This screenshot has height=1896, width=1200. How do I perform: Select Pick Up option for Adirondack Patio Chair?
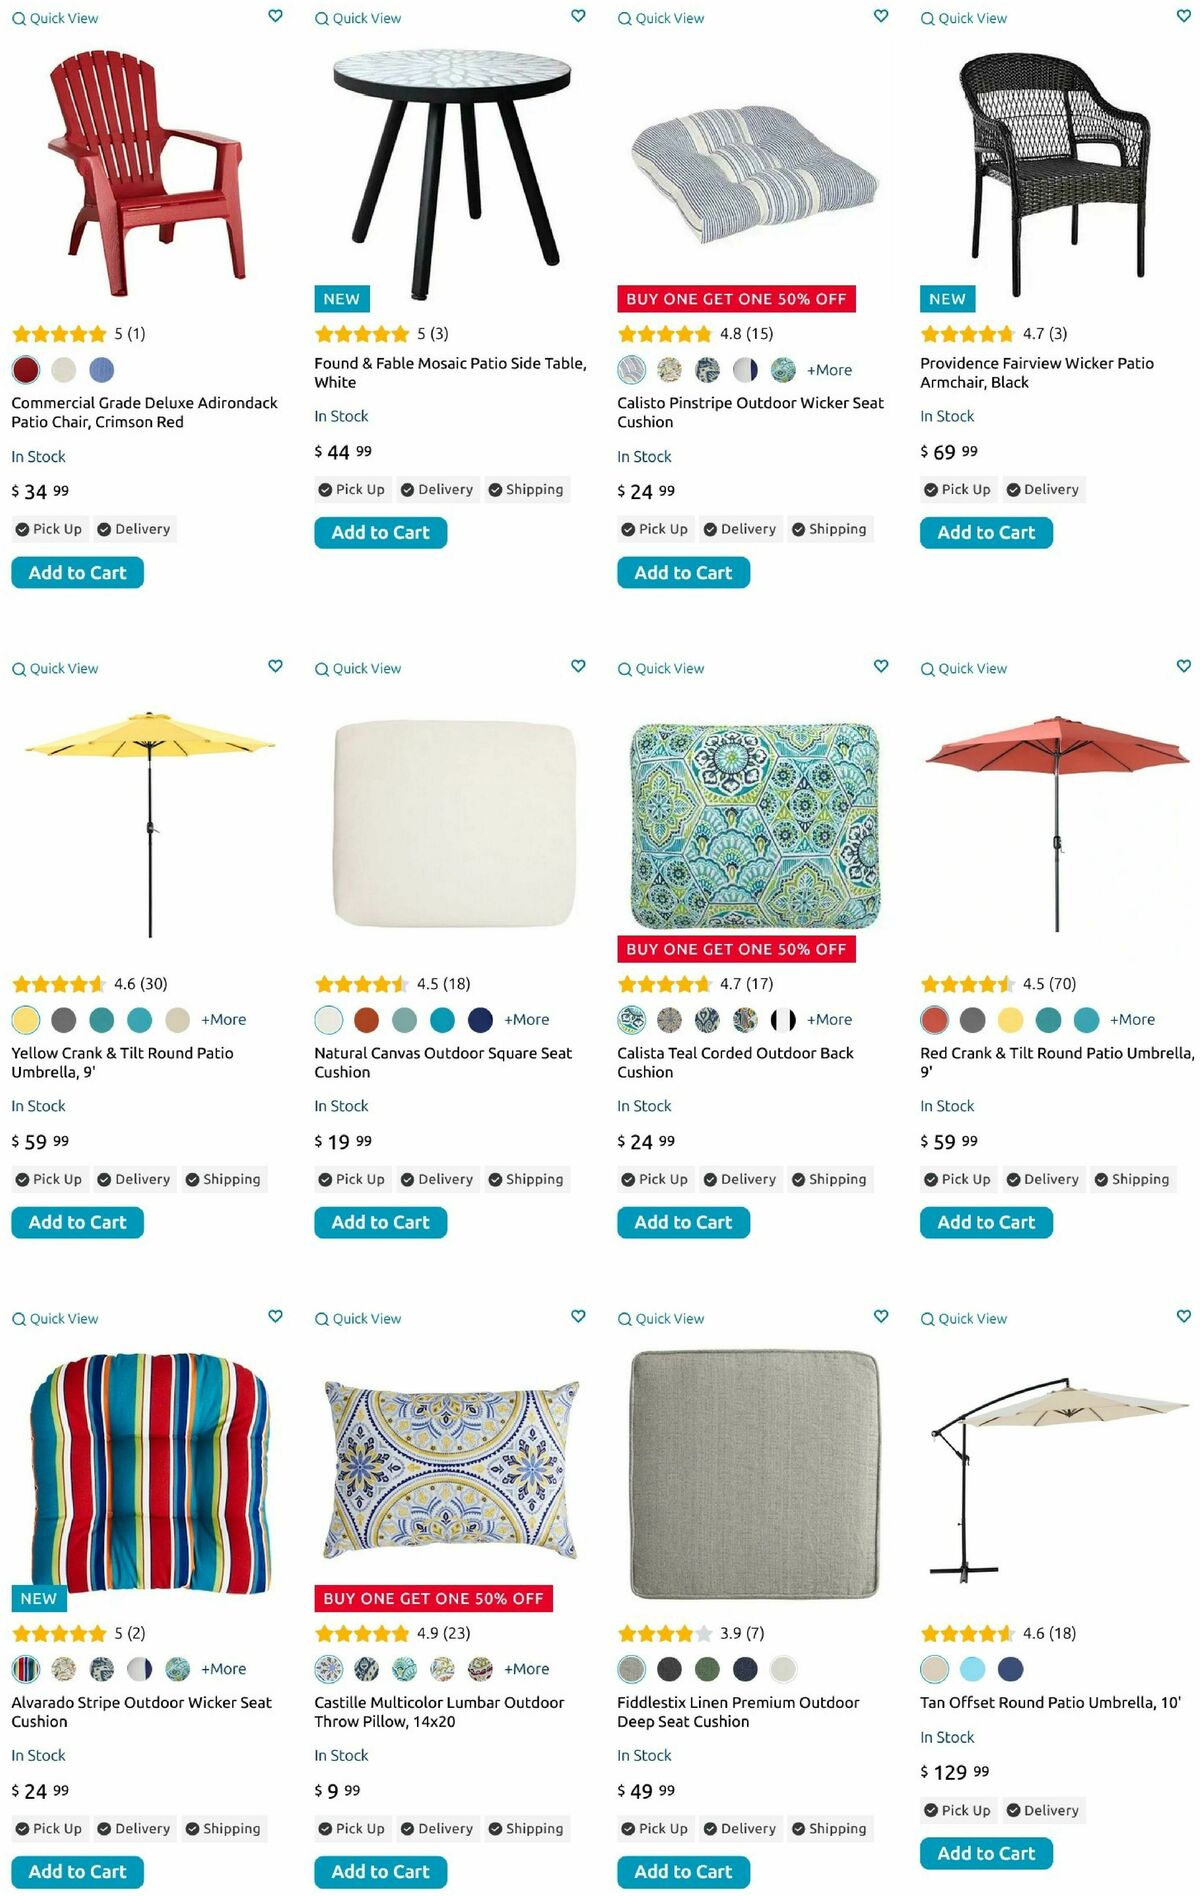[49, 529]
